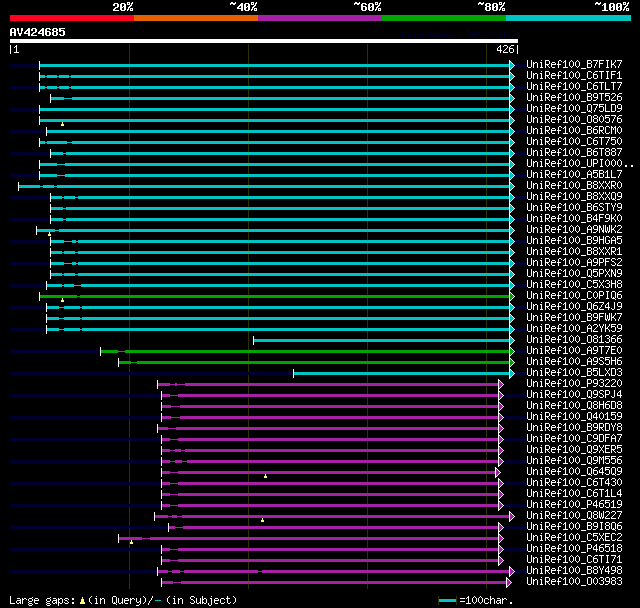This screenshot has height=608, width=640.
Task: Select the UniRef100_B9I8Q6 label
Action: [x=574, y=527]
